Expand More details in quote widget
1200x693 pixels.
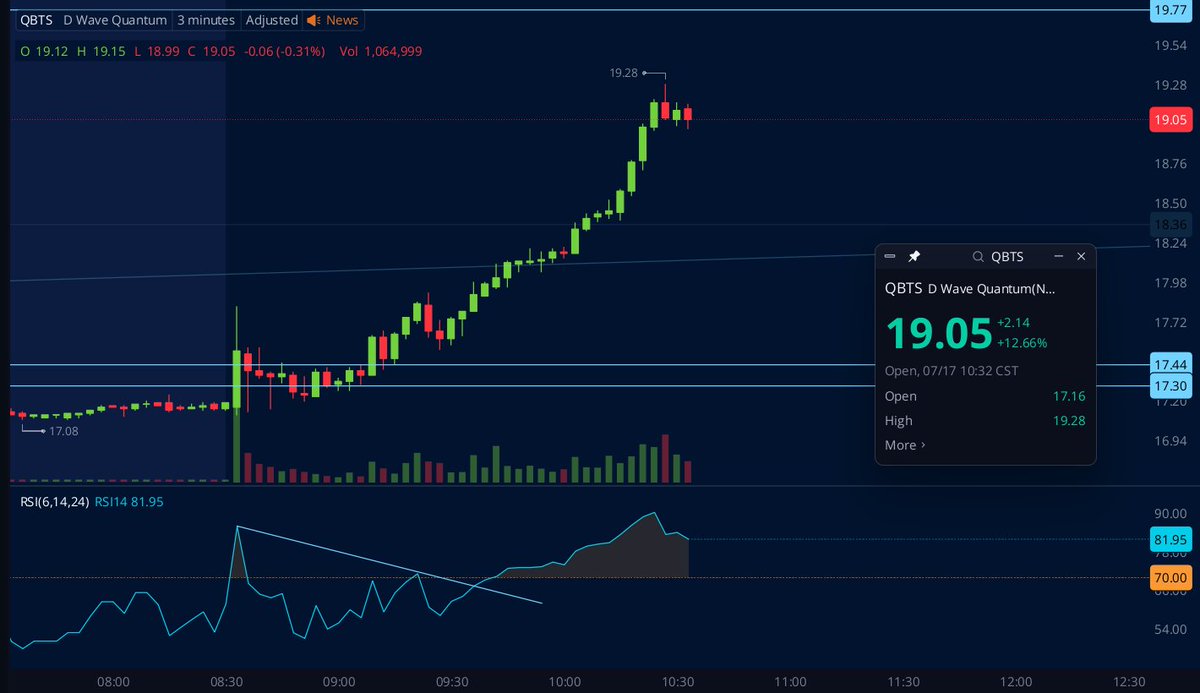tap(905, 445)
